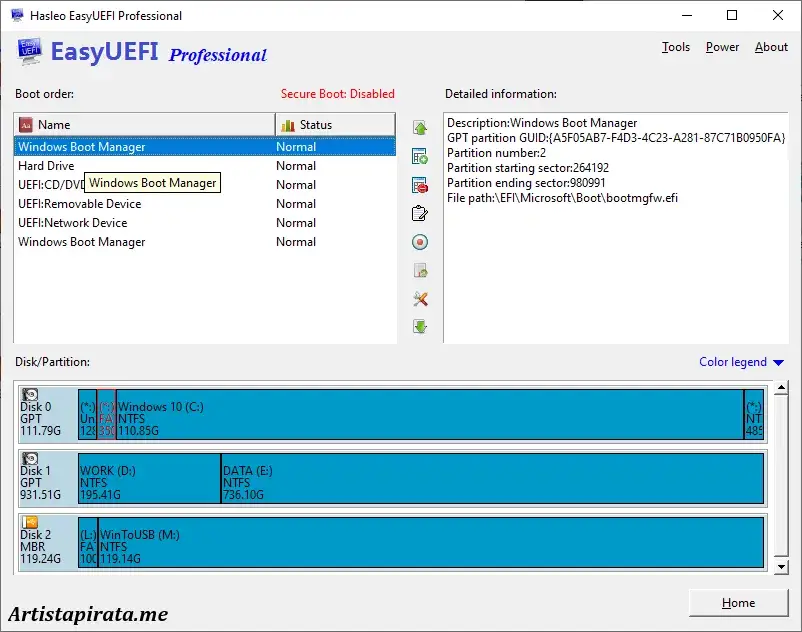Open the Color legend dropdown
Viewport: 802px width, 632px height.
pyautogui.click(x=740, y=361)
